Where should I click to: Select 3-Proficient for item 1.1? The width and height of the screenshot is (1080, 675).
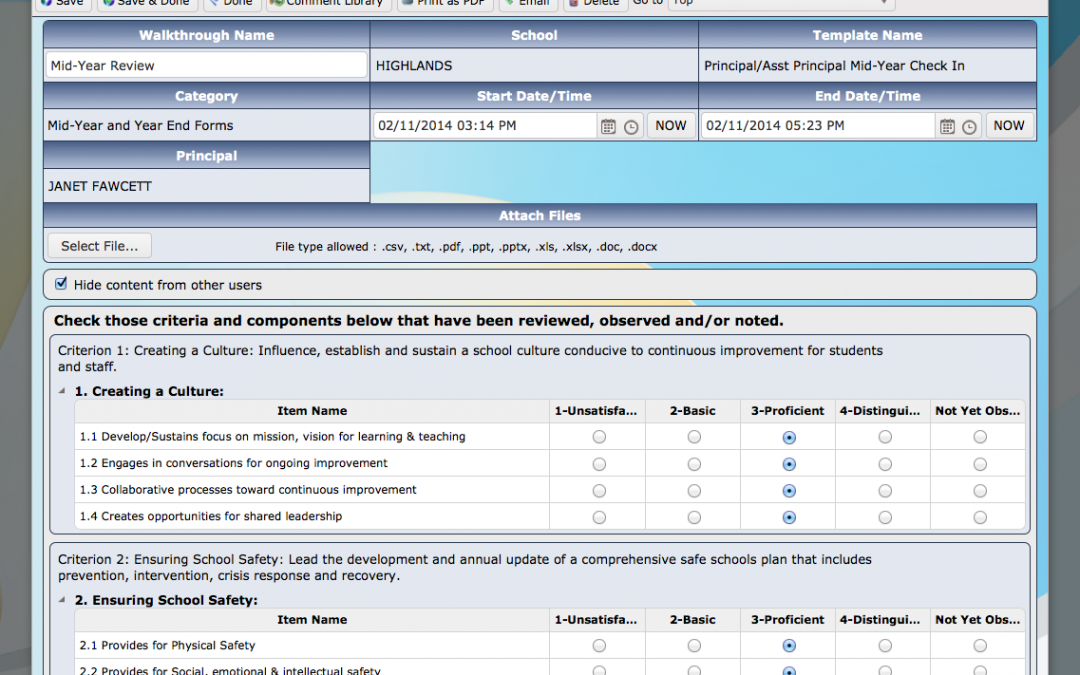pyautogui.click(x=789, y=437)
